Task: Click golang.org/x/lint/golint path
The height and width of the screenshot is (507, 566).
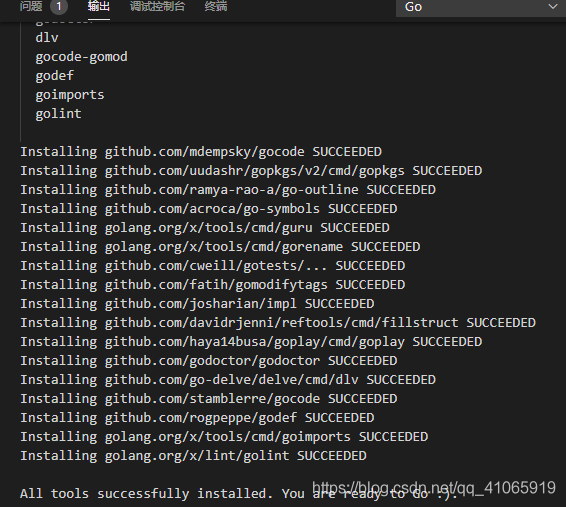Action: coord(197,456)
